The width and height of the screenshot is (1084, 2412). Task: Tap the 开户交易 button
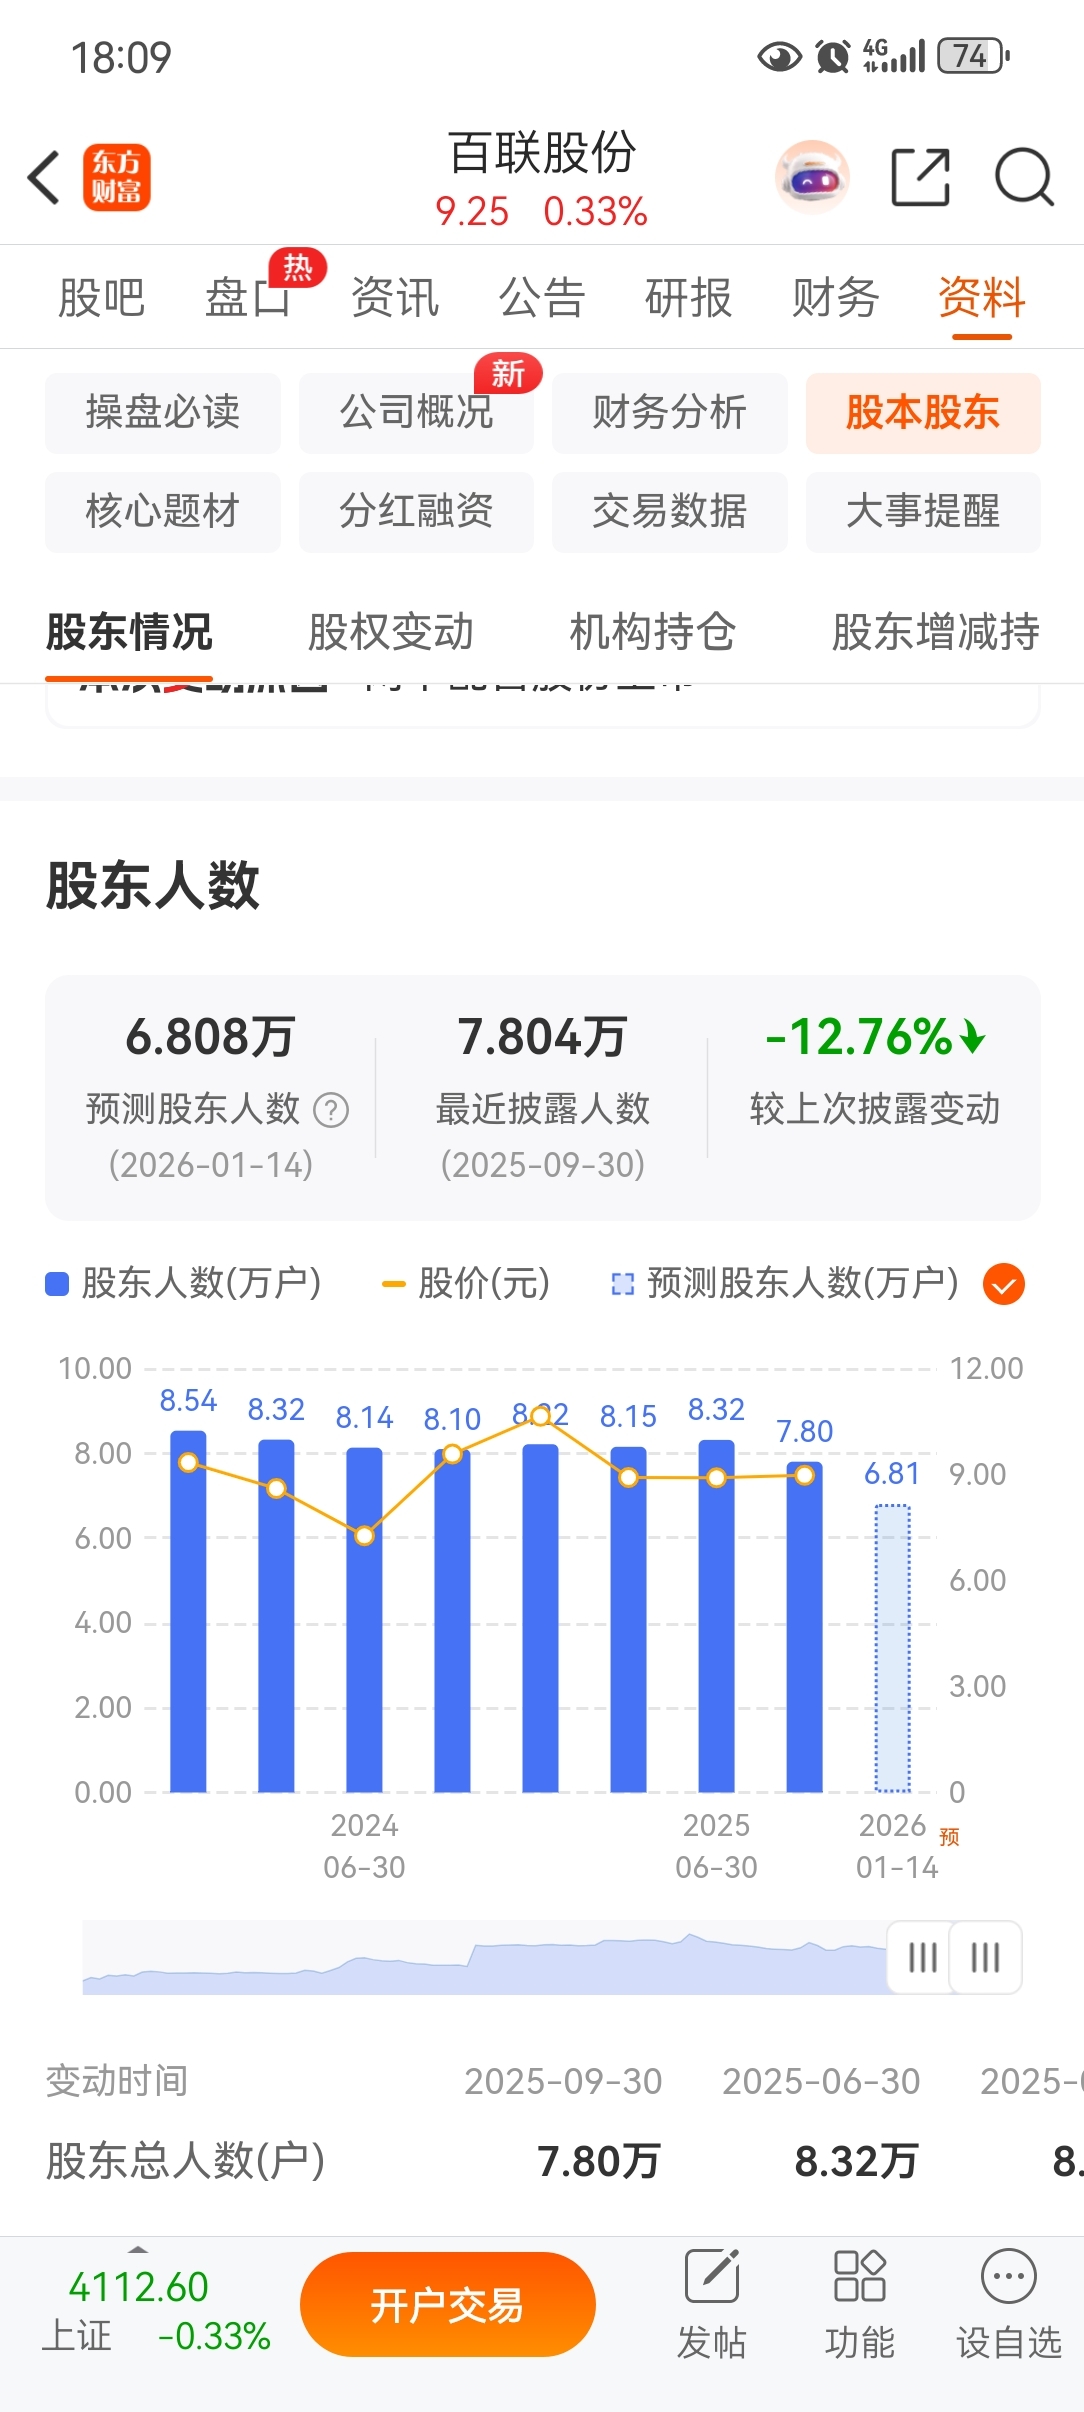448,2305
